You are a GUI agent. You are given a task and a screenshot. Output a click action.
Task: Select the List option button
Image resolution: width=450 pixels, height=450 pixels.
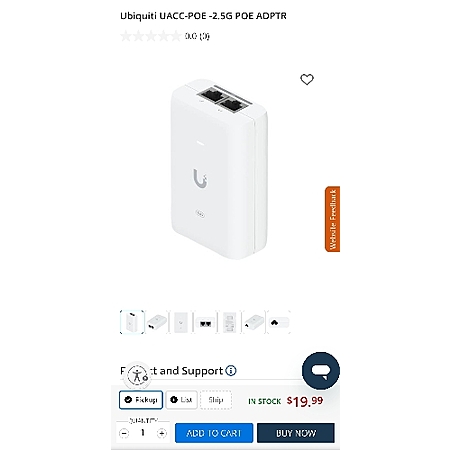coord(182,400)
